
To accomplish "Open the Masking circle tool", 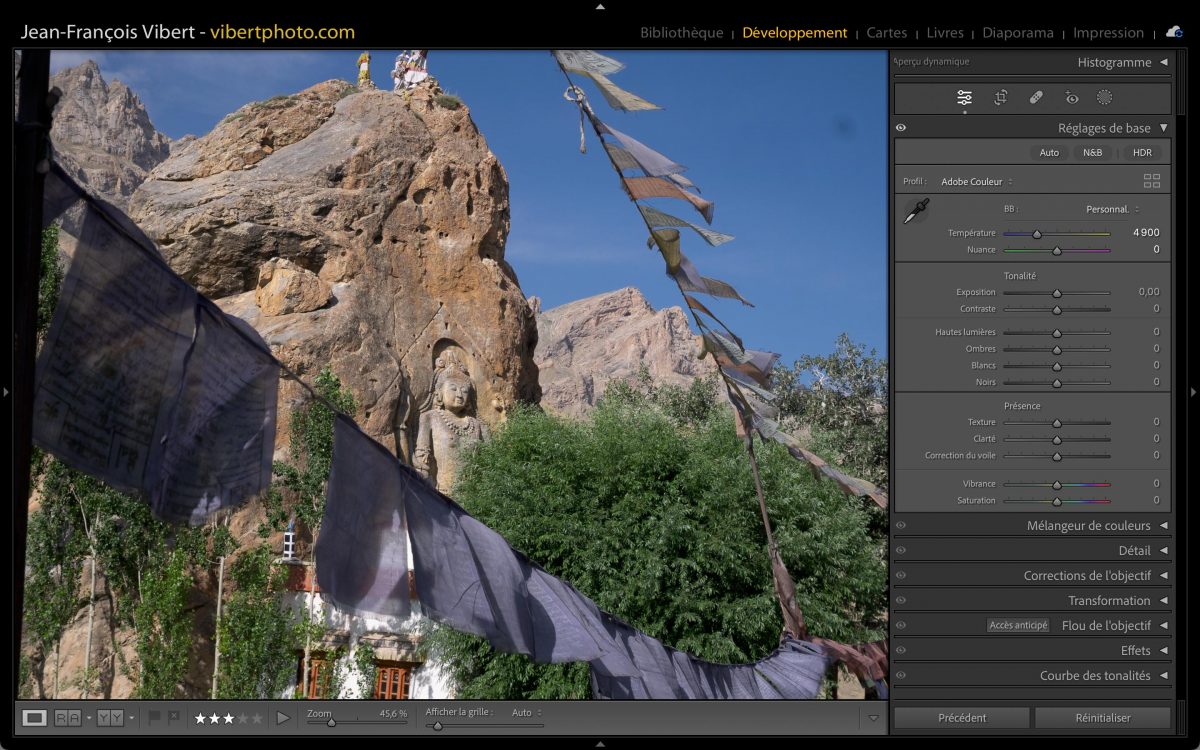I will [1105, 98].
